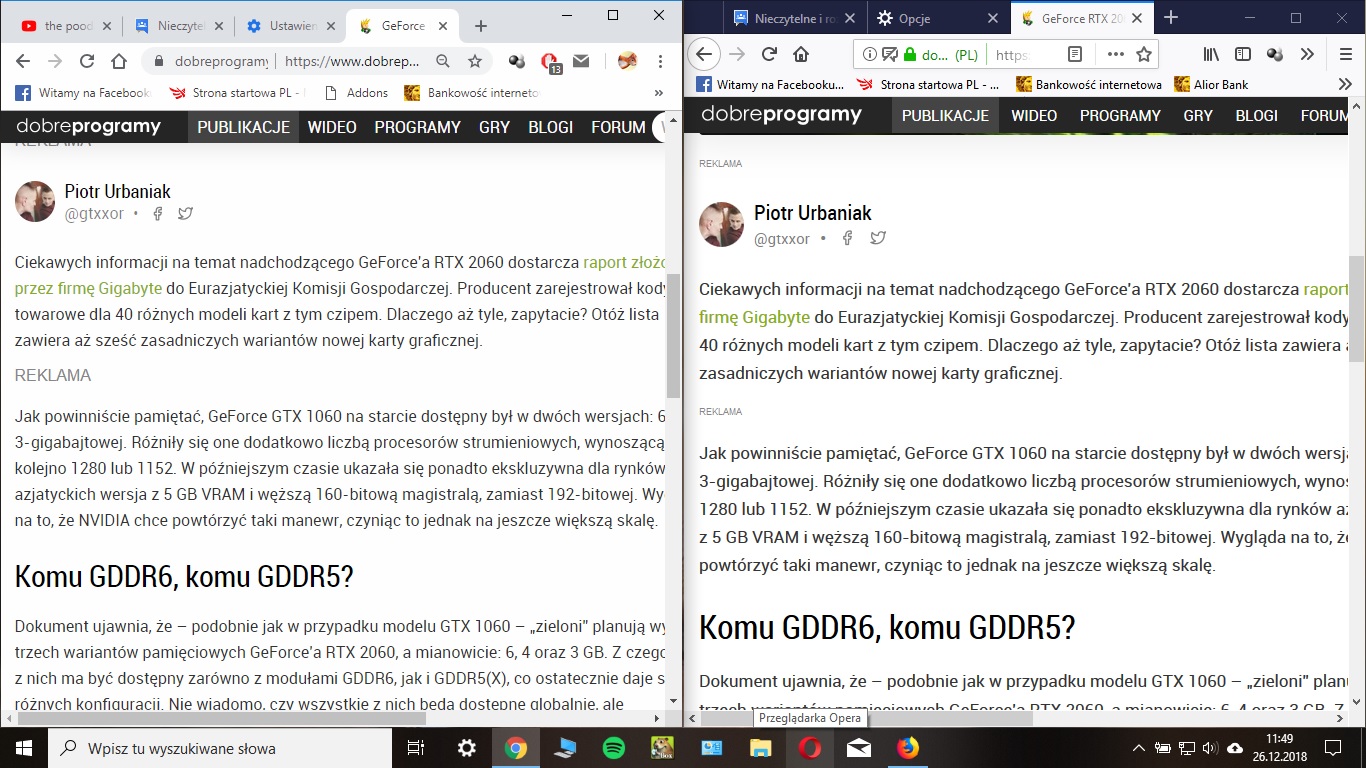The height and width of the screenshot is (768, 1366).
Task: Open PUBLIKACJE menu in Chrome page
Action: pyautogui.click(x=243, y=127)
